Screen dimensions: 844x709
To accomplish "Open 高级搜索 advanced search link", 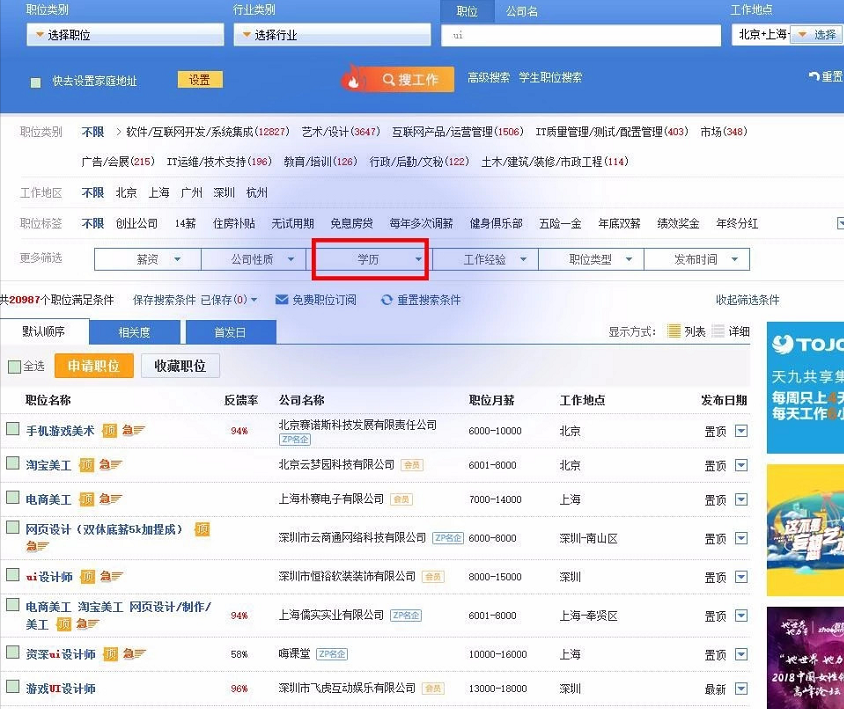I will pyautogui.click(x=487, y=79).
